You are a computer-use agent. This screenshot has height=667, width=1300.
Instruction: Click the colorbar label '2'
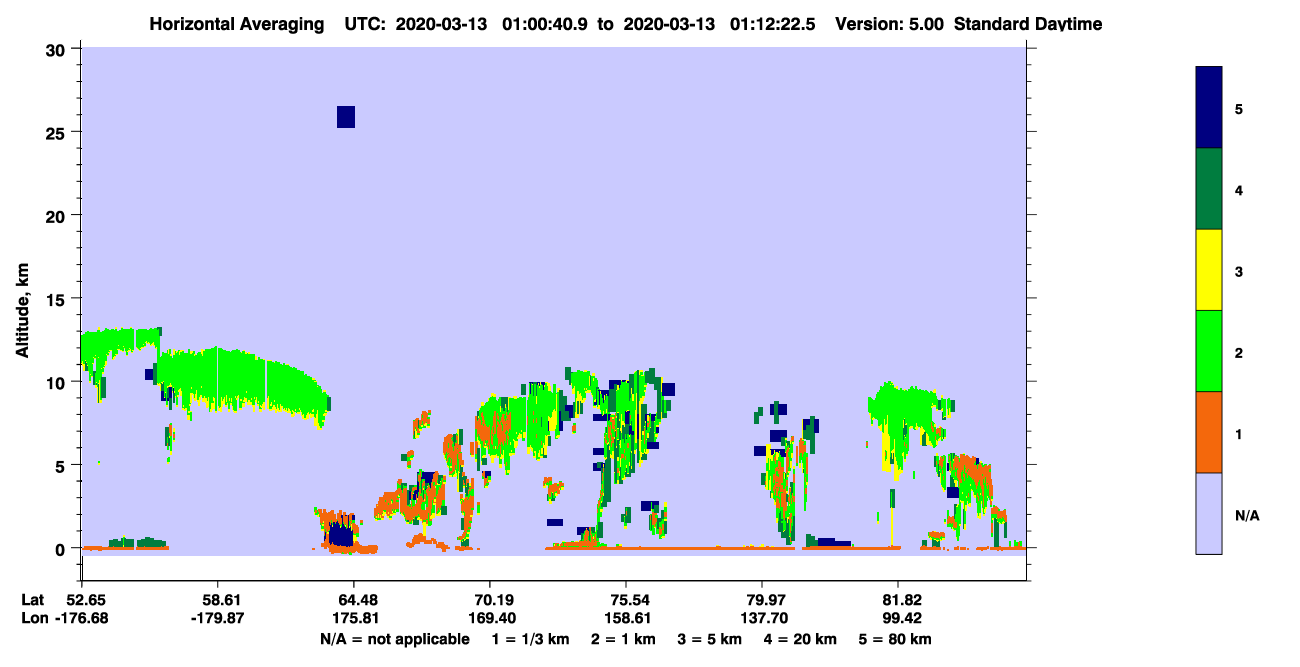tap(1239, 352)
